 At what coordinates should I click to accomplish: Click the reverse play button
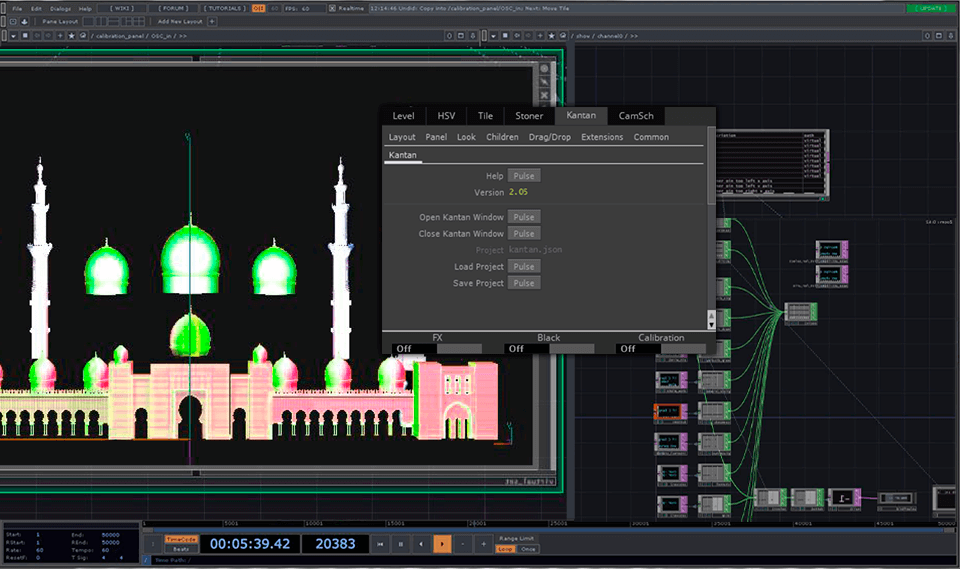tap(421, 544)
